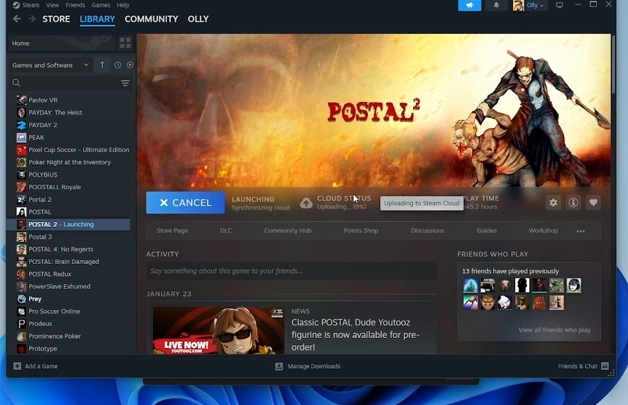Switch library to grid collections view
The height and width of the screenshot is (405, 628).
point(125,43)
